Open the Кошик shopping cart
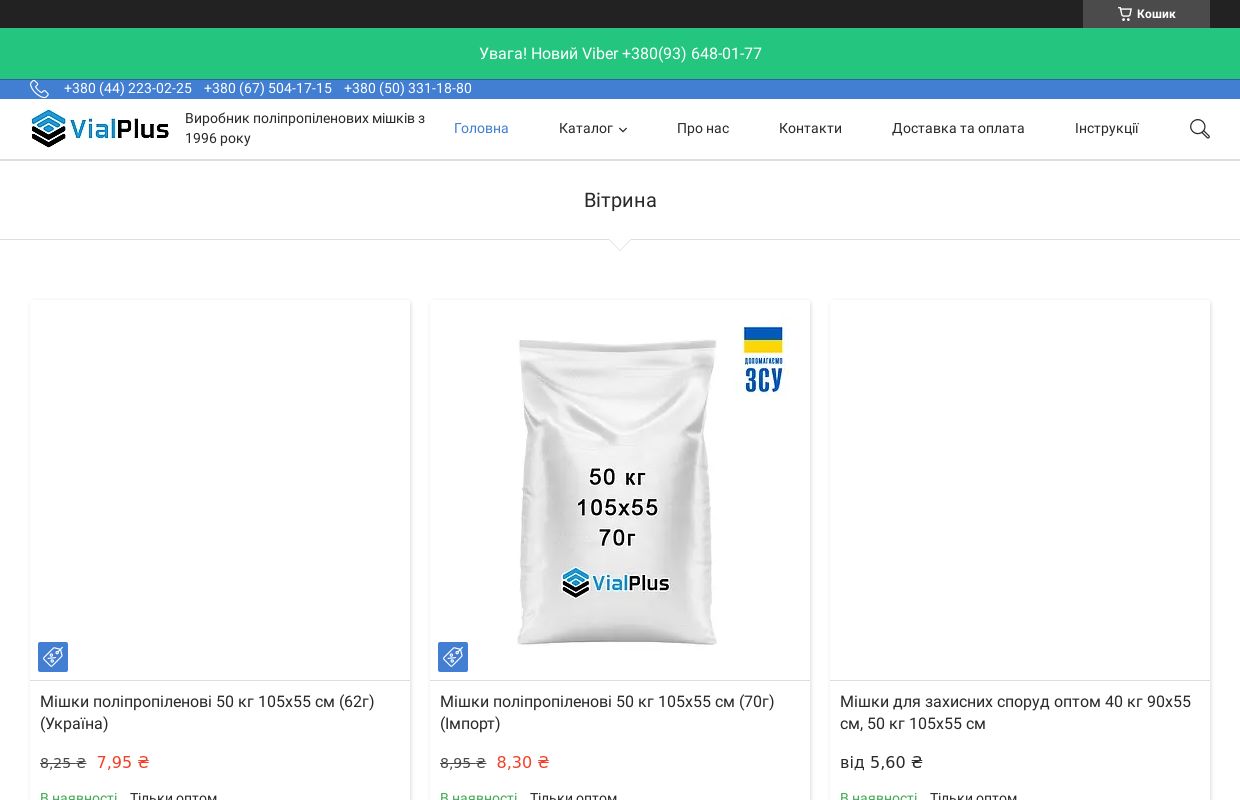 point(1146,14)
